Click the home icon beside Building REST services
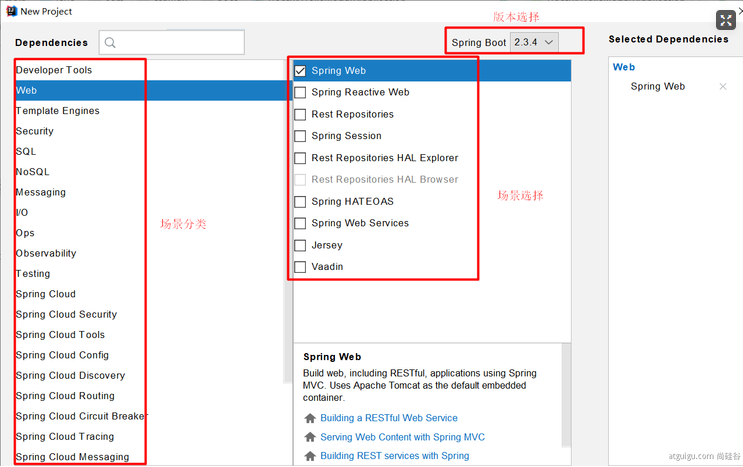 (309, 456)
